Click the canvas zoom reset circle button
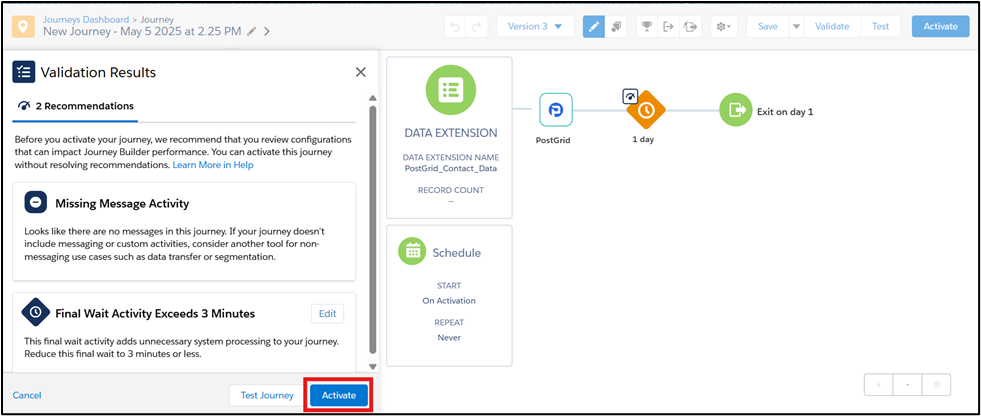The height and width of the screenshot is (416, 981). [x=936, y=385]
